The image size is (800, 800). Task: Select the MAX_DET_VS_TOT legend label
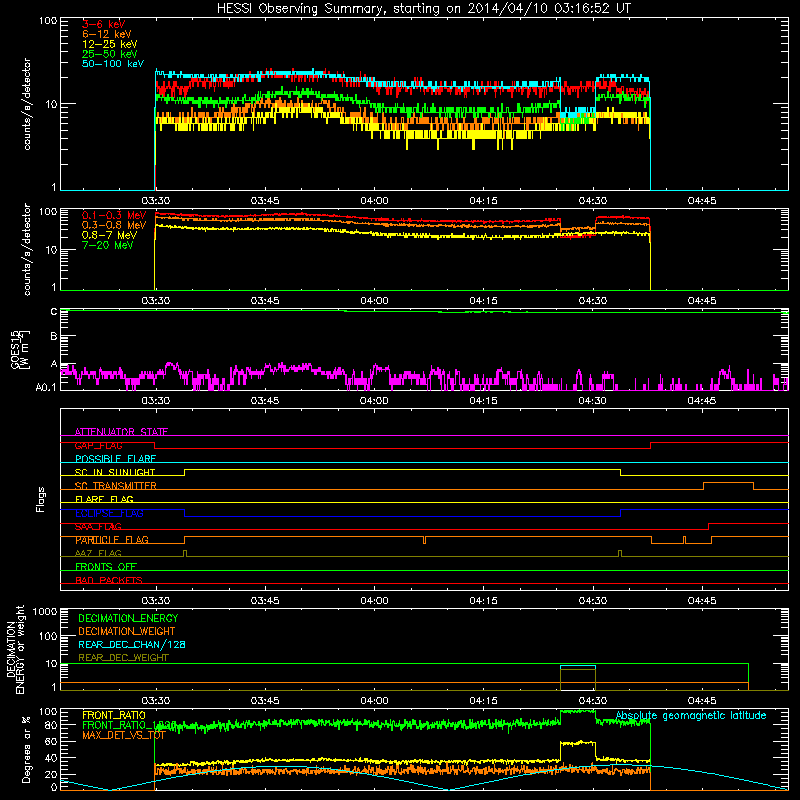(123, 735)
